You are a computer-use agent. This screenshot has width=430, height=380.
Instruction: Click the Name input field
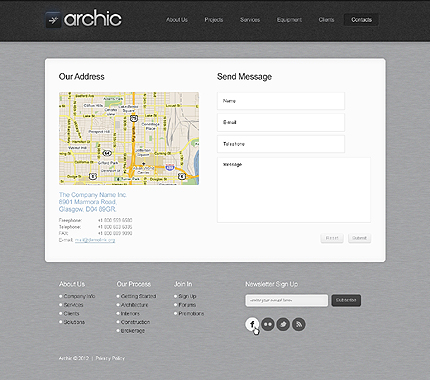click(281, 101)
